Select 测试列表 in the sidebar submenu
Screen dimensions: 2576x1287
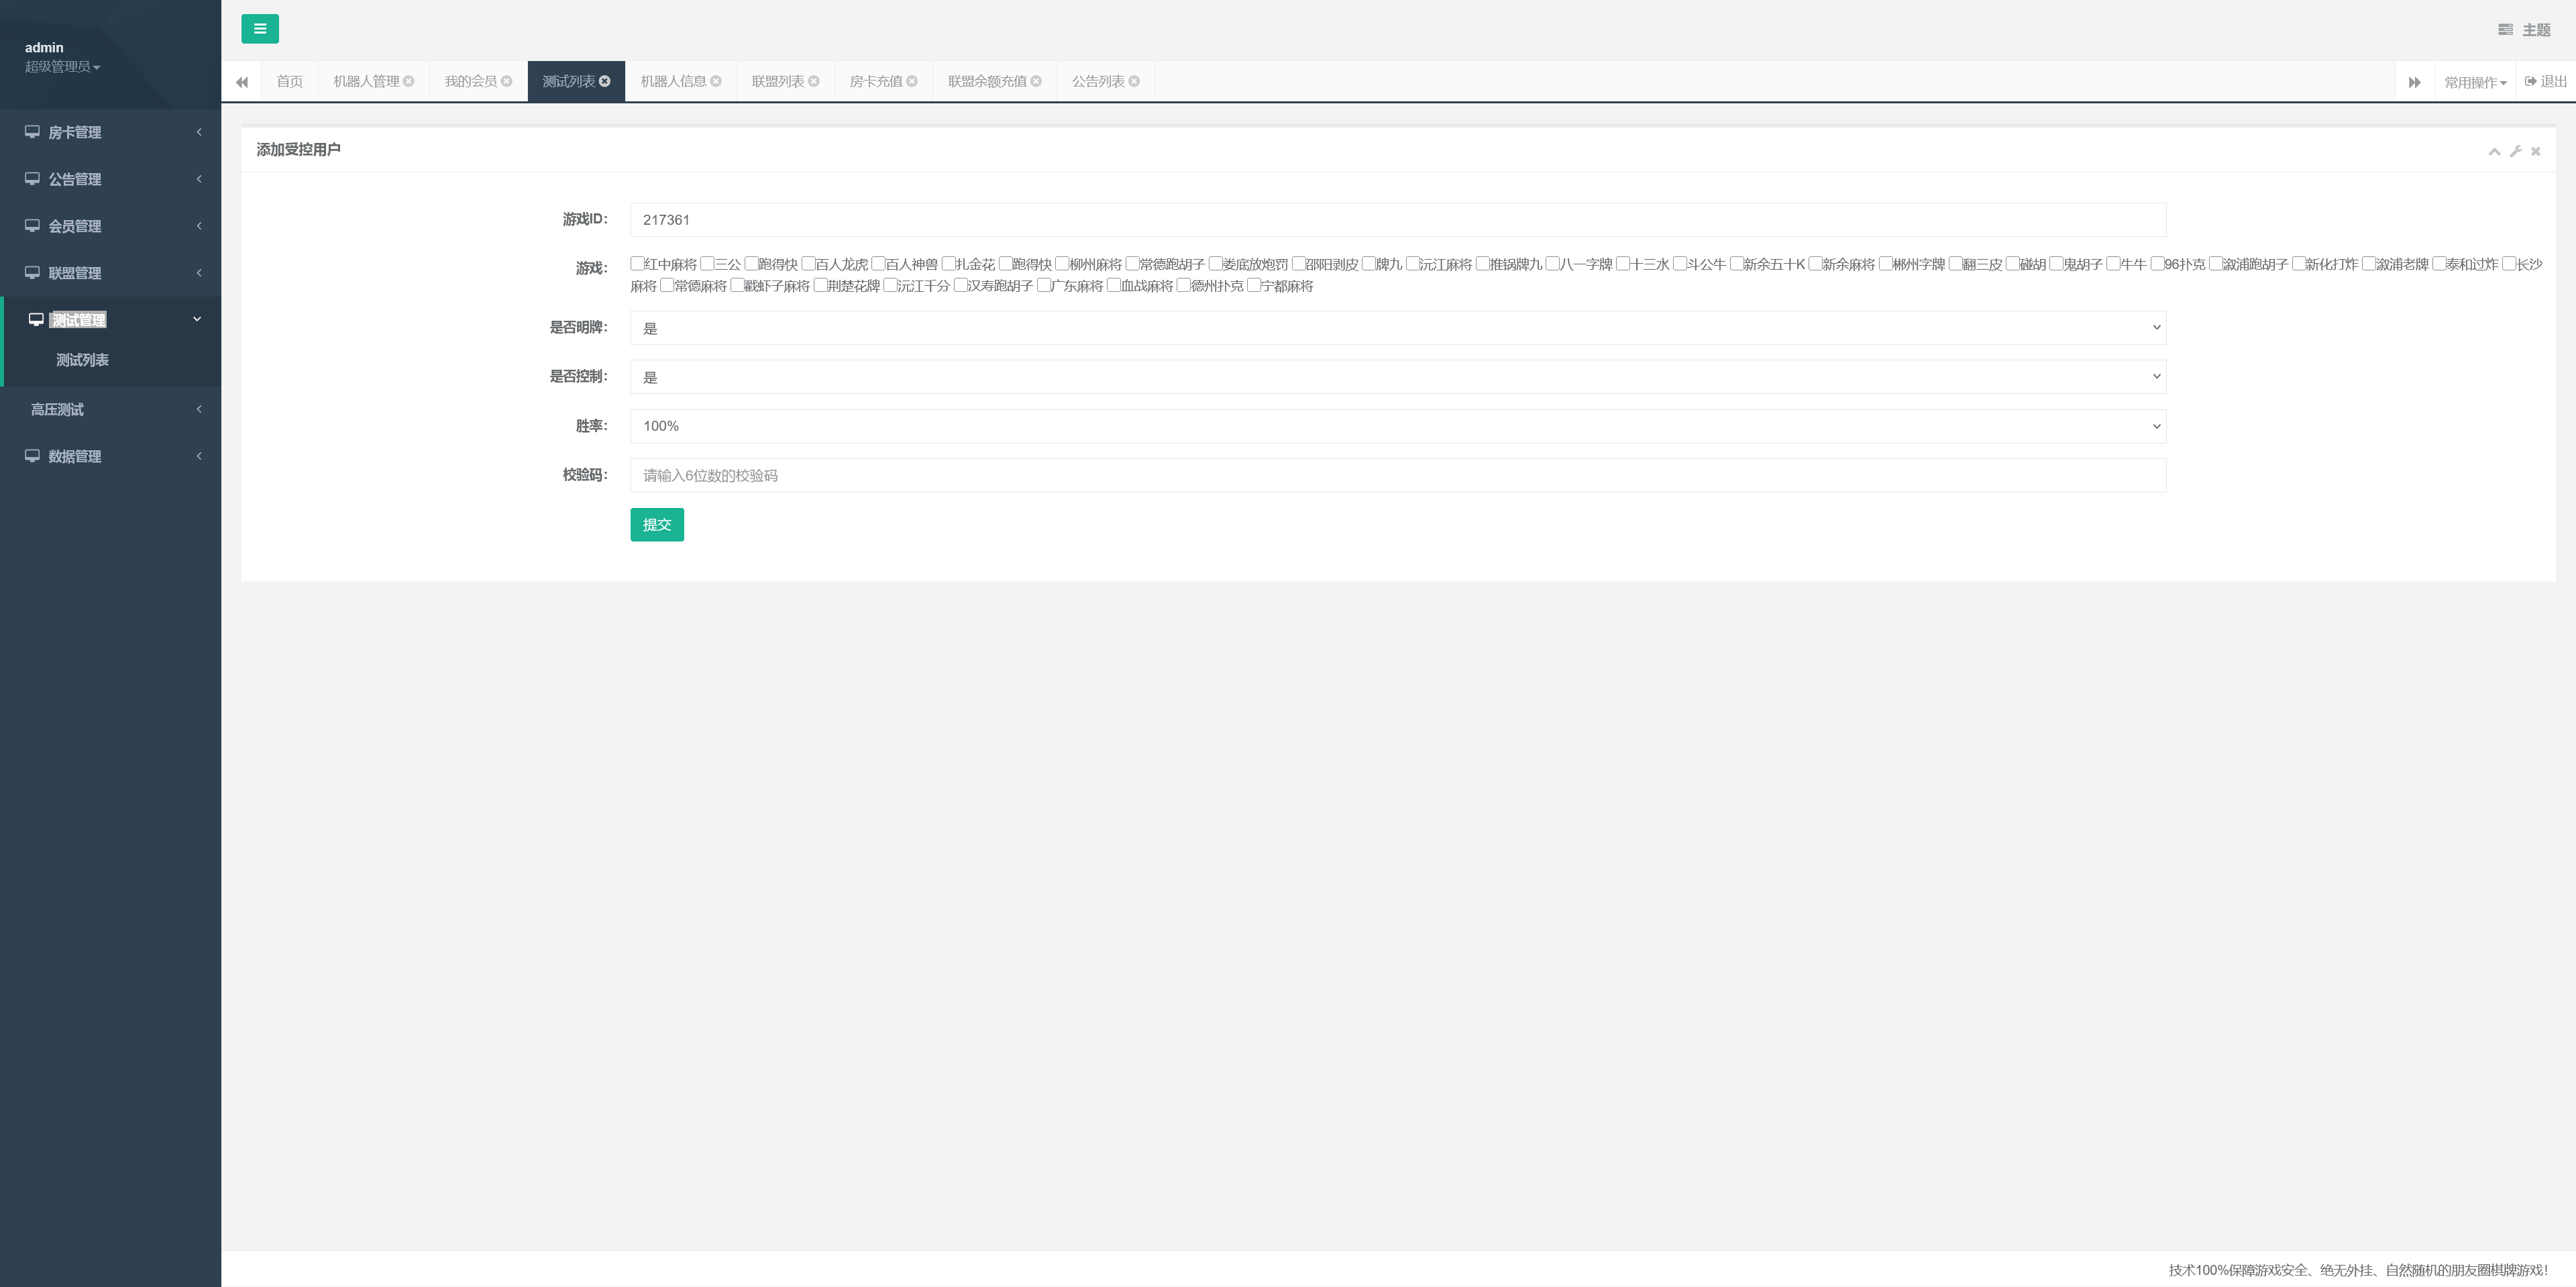tap(82, 360)
